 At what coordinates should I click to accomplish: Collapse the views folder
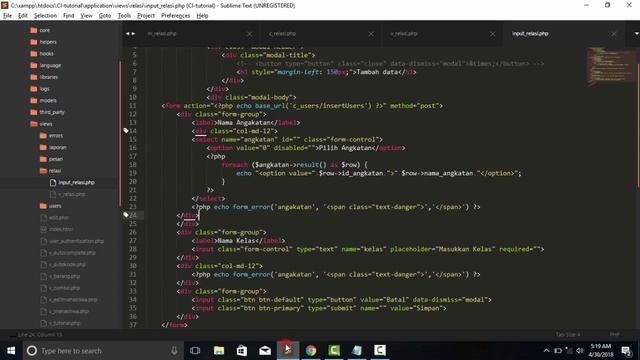(41, 124)
